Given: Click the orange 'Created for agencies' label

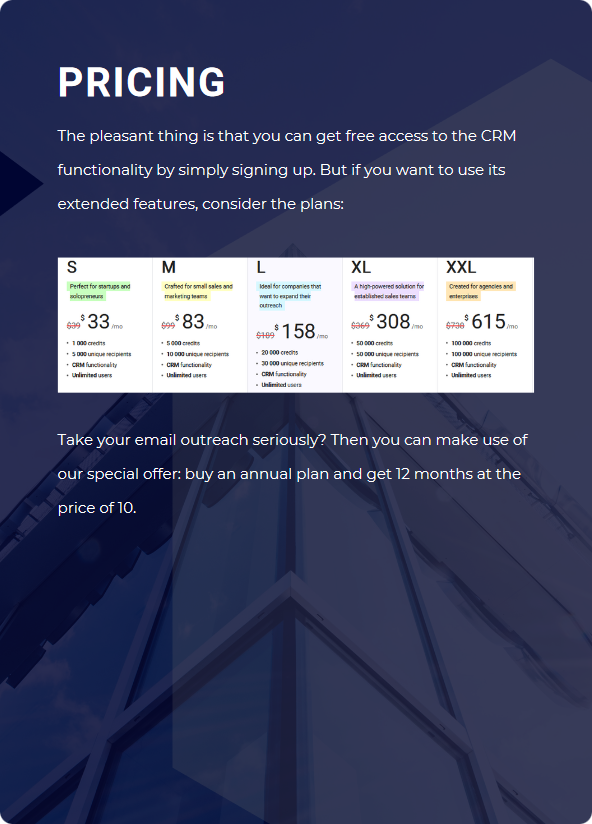Looking at the screenshot, I should (481, 291).
